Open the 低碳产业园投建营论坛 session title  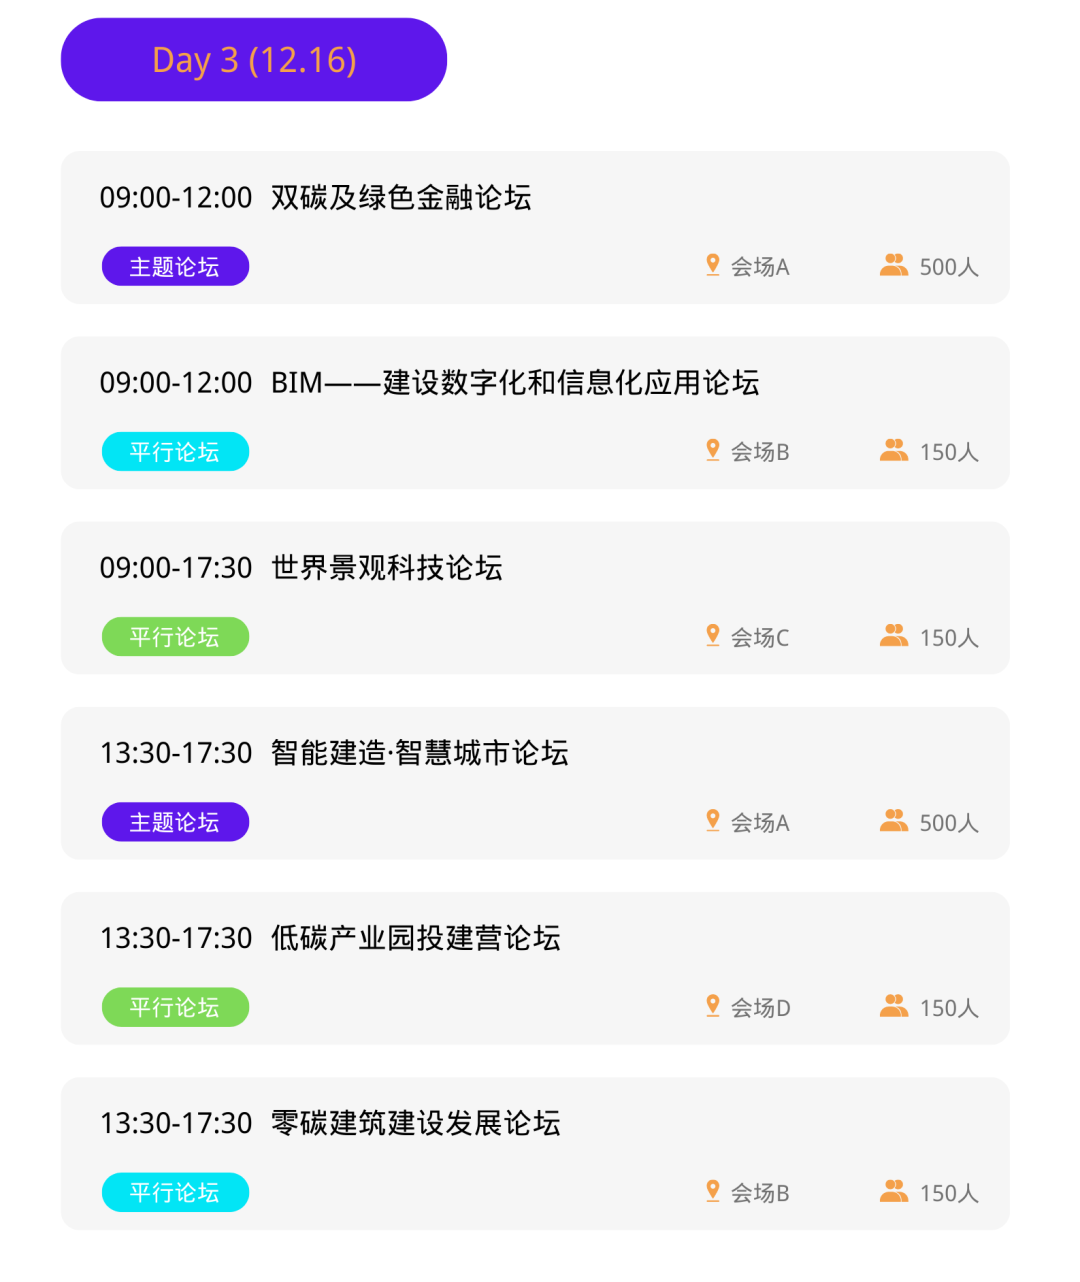pyautogui.click(x=416, y=938)
